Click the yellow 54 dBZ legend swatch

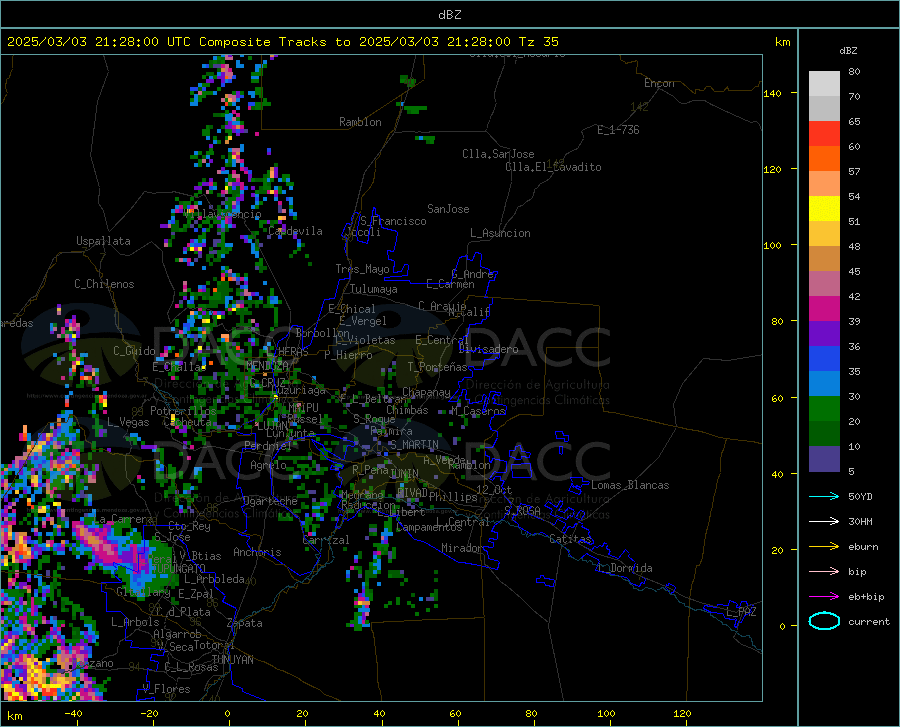point(824,209)
